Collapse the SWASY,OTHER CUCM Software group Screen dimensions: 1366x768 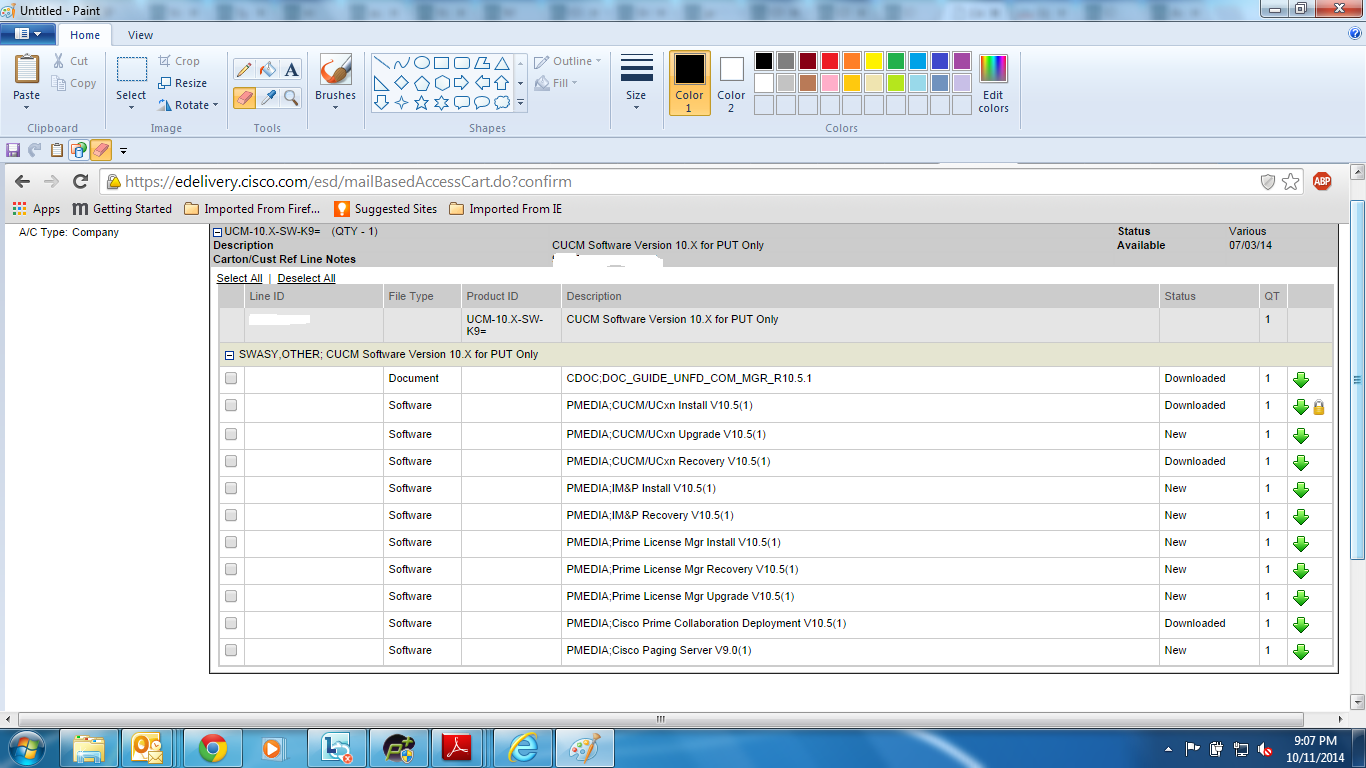(x=229, y=355)
